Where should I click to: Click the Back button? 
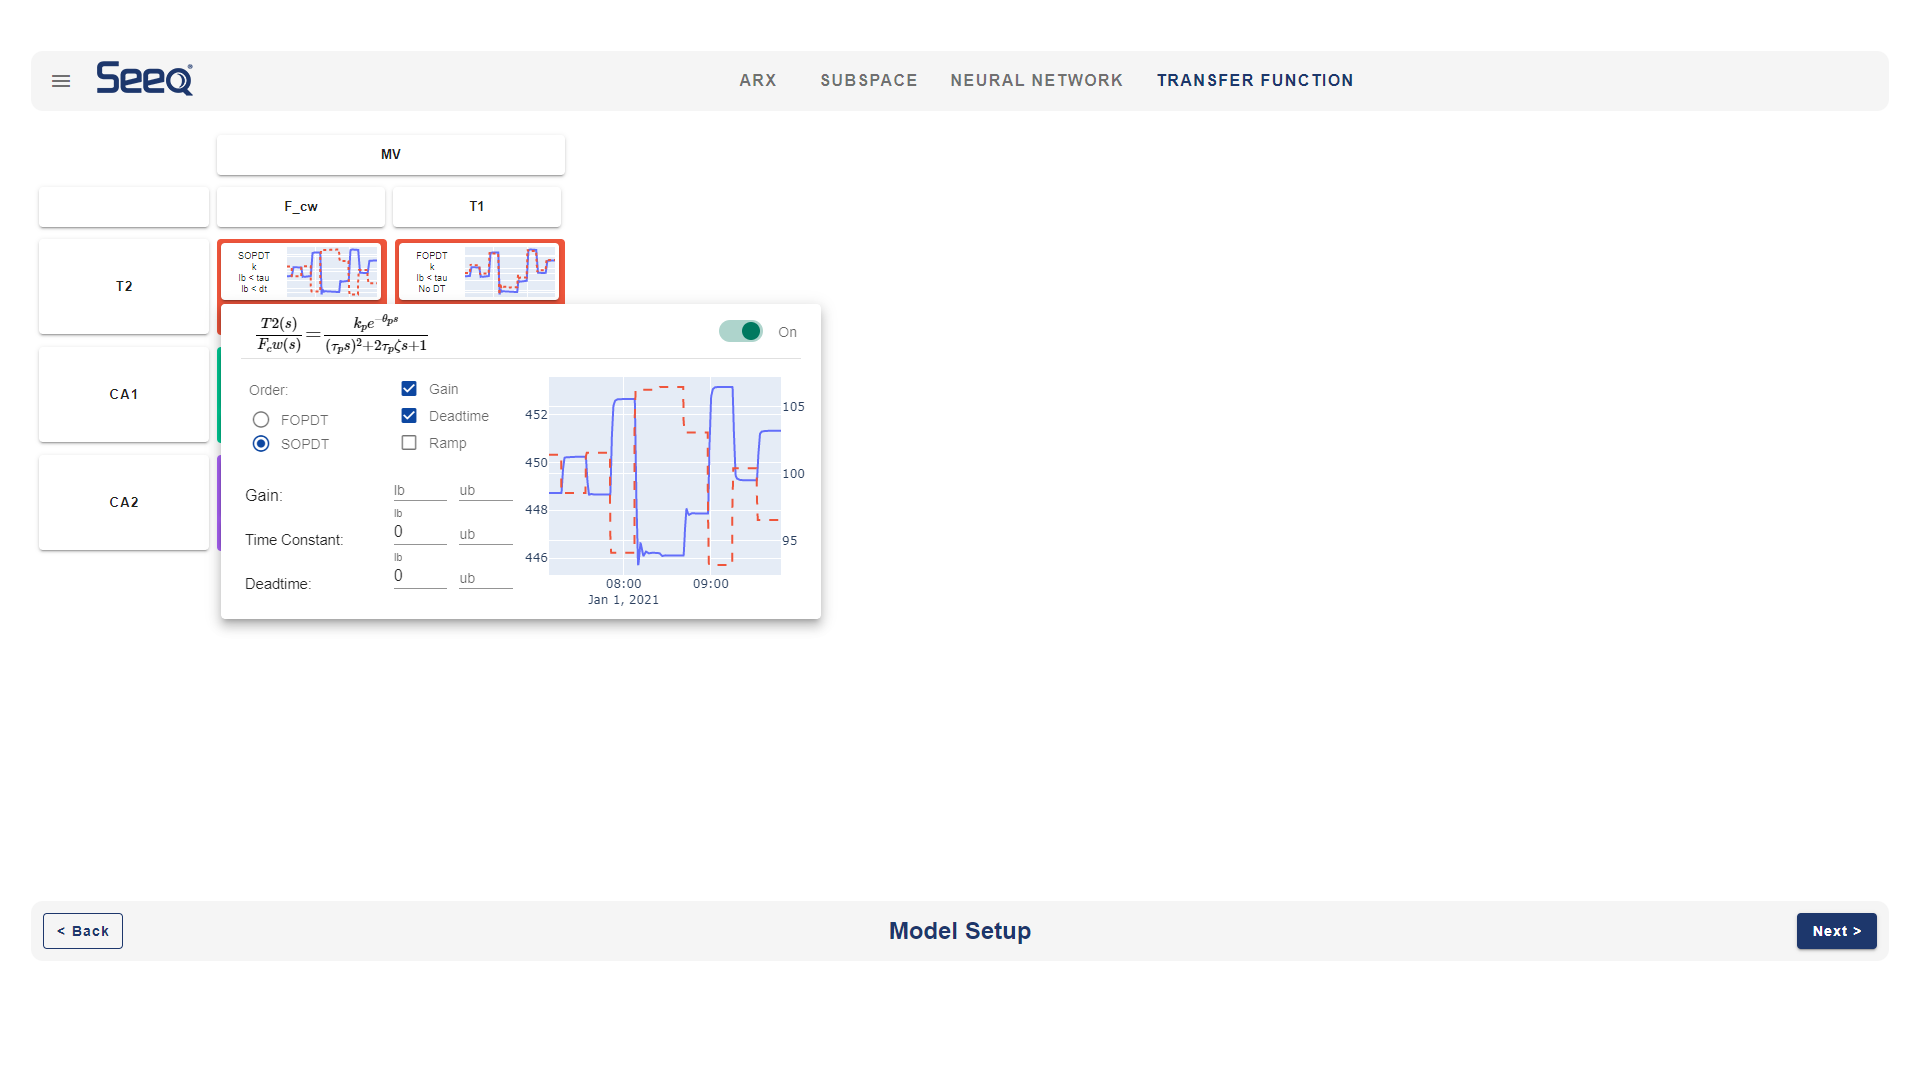pos(83,931)
